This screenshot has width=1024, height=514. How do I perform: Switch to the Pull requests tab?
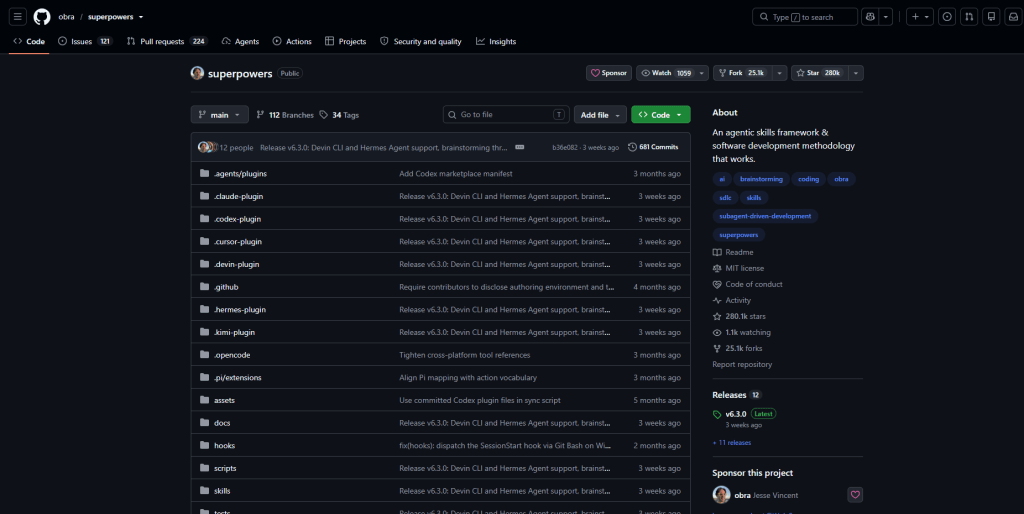coord(167,41)
